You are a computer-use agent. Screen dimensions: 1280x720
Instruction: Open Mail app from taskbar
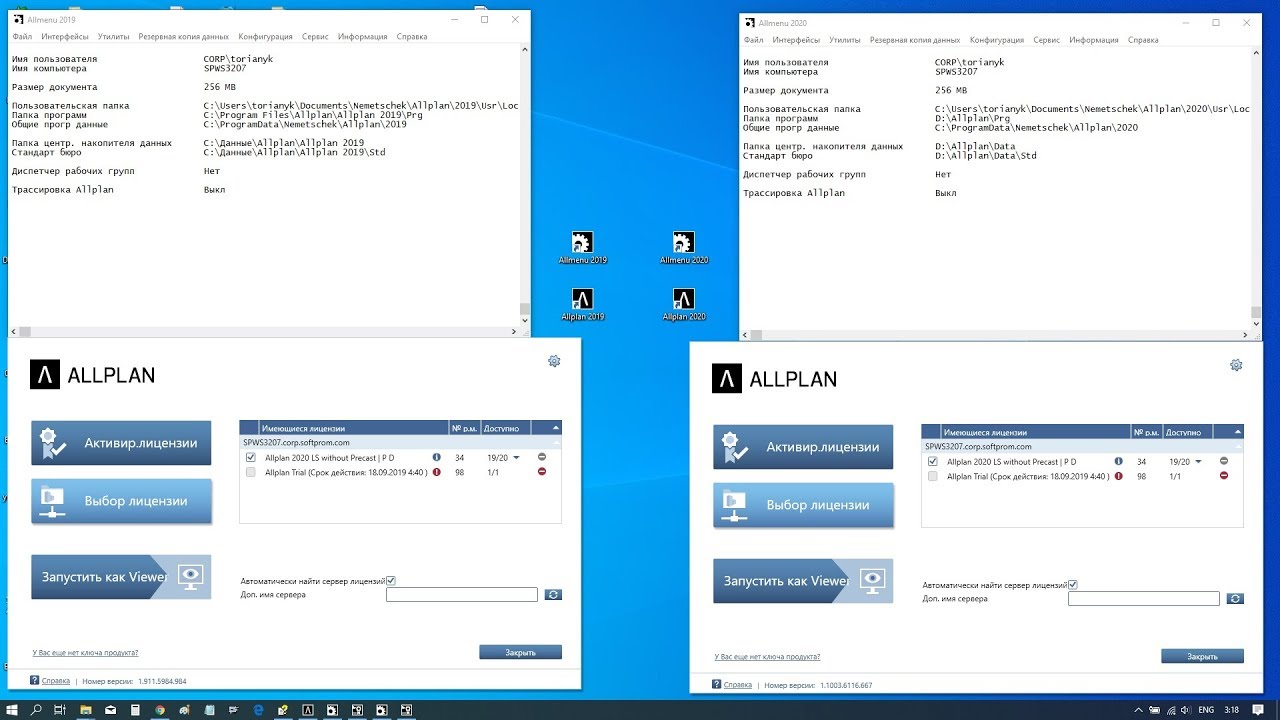click(110, 710)
